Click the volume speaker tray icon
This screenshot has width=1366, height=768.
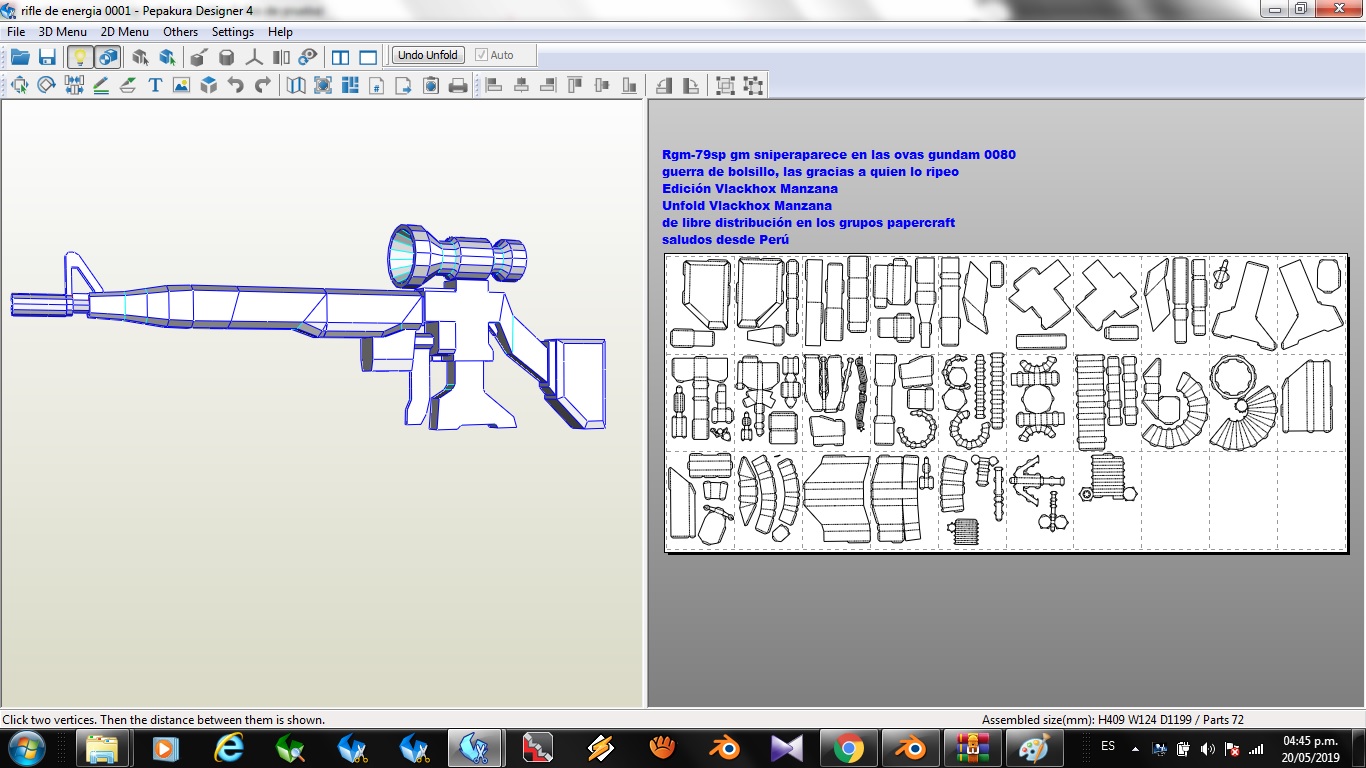click(x=1207, y=748)
